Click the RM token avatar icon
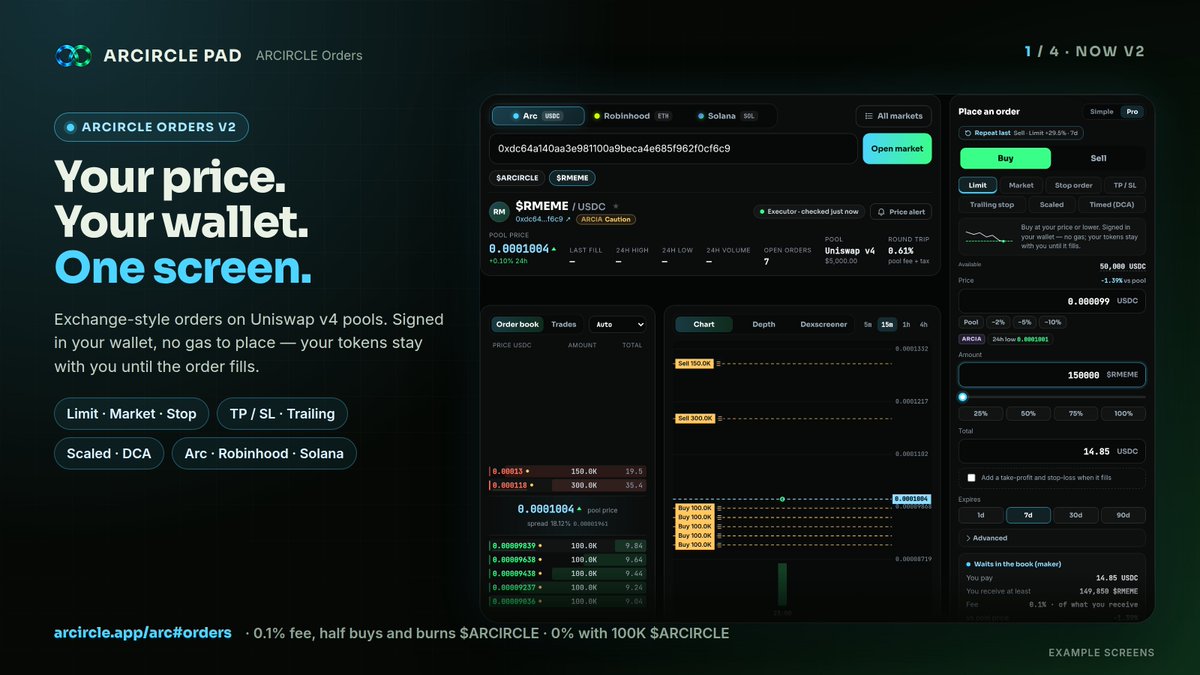The image size is (1200, 675). coord(499,212)
